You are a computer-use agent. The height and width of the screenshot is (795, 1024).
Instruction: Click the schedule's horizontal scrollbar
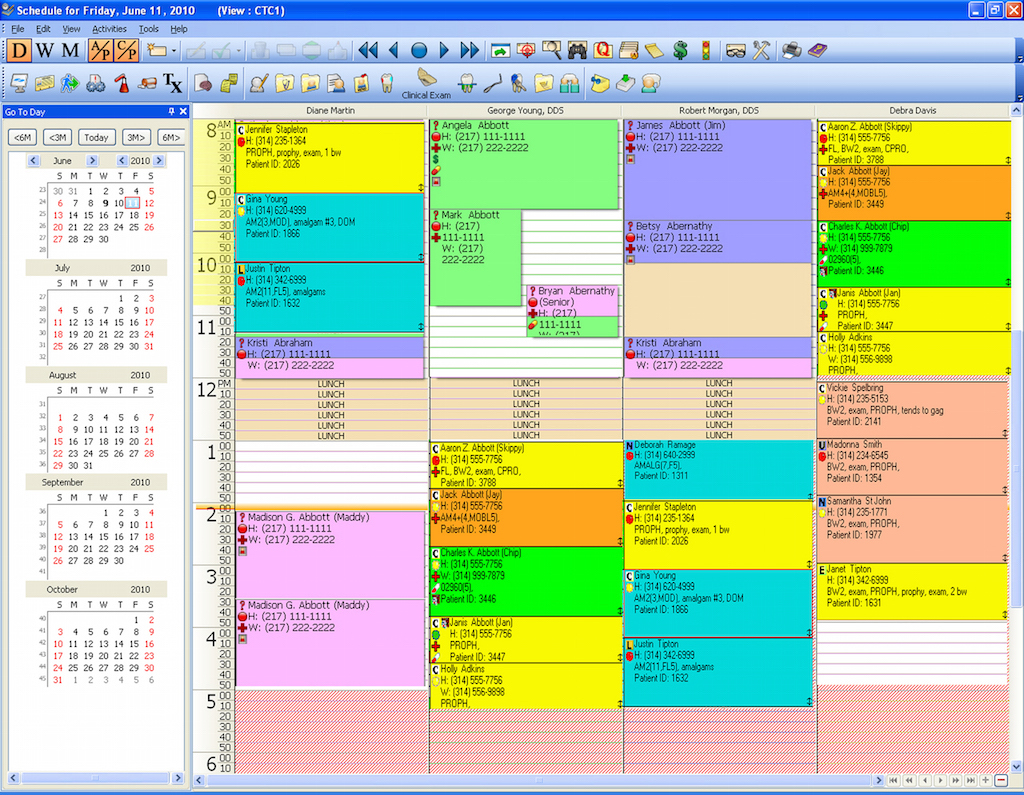pyautogui.click(x=539, y=780)
